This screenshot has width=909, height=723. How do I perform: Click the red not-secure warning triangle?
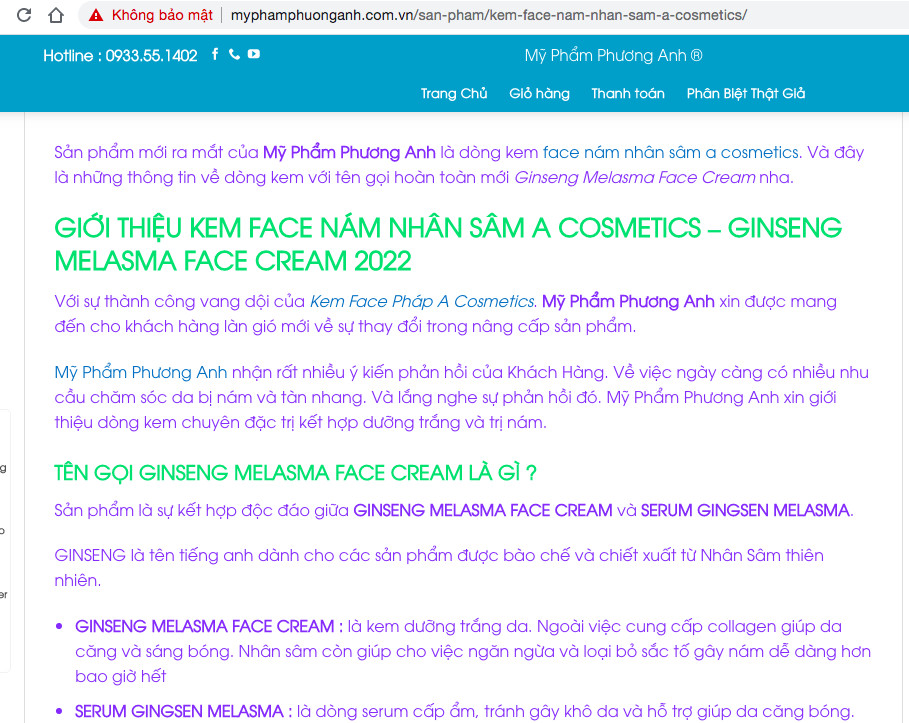tap(96, 15)
